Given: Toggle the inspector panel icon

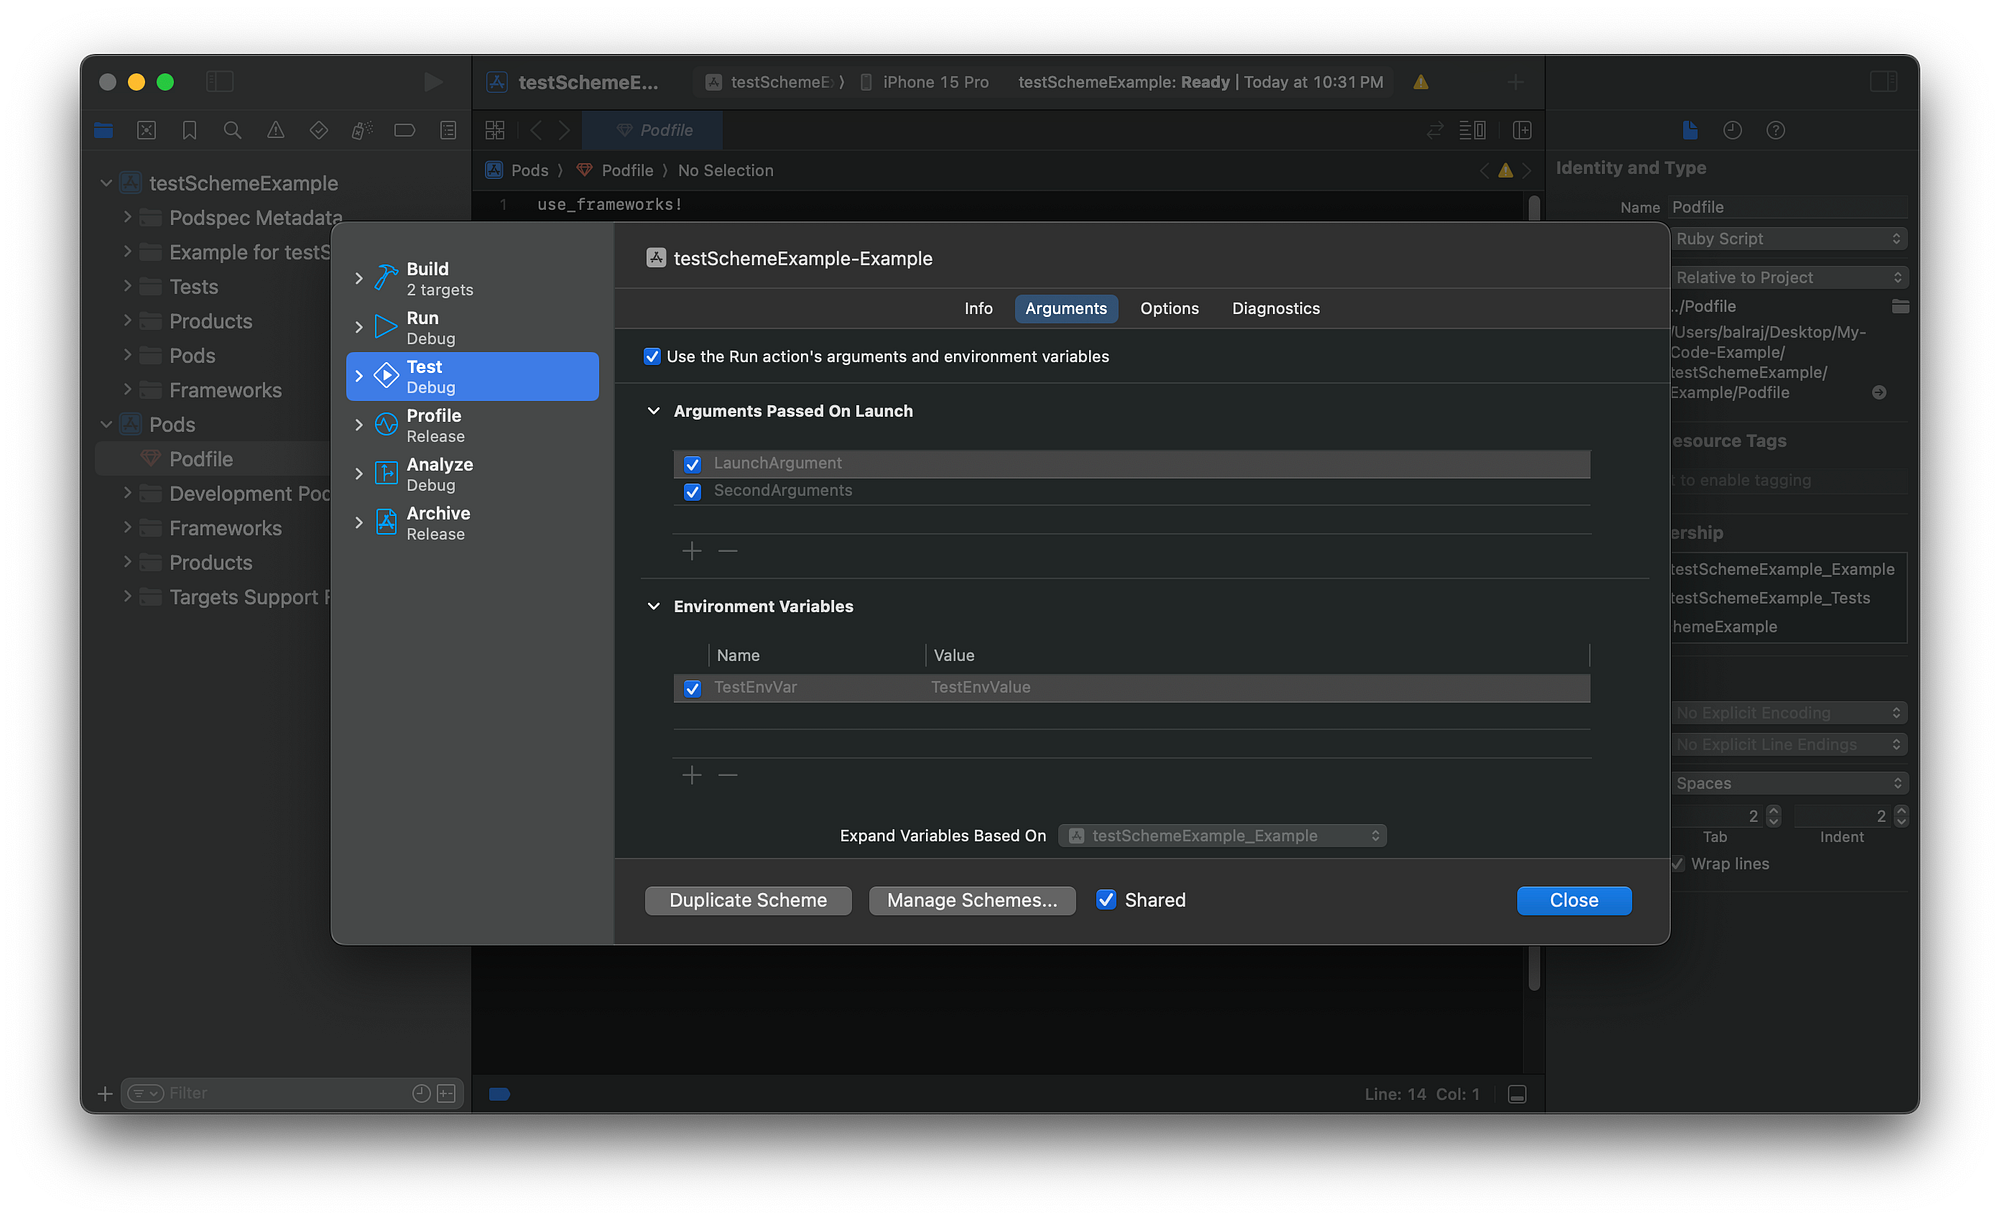Looking at the screenshot, I should (1884, 82).
